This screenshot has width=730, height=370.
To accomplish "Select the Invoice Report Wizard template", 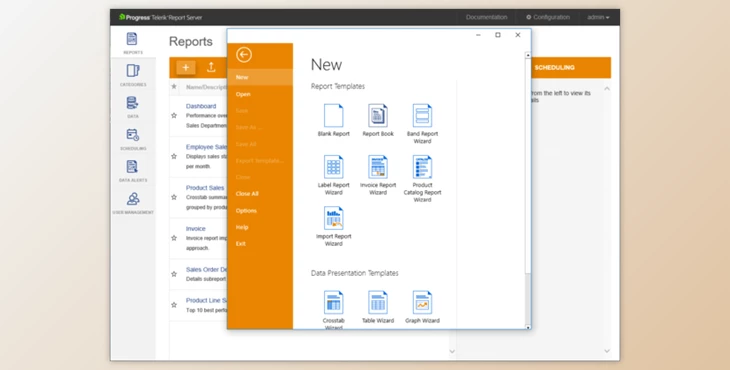I will pos(378,175).
